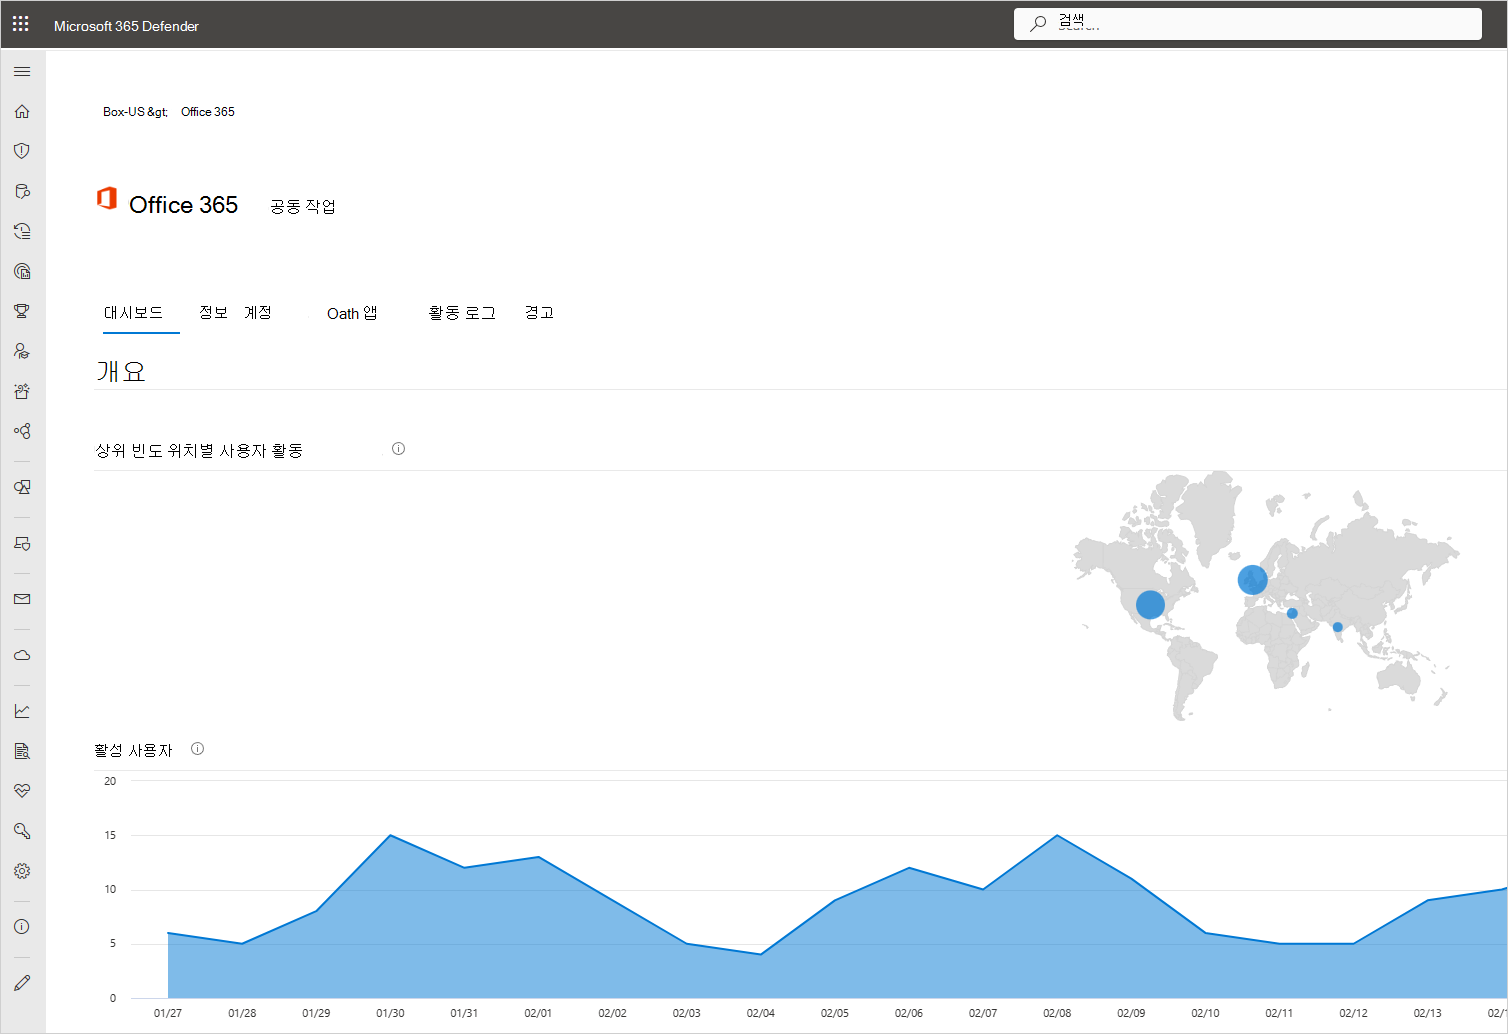Select the Home icon in the sidebar
Viewport: 1508px width, 1034px height.
(x=21, y=111)
